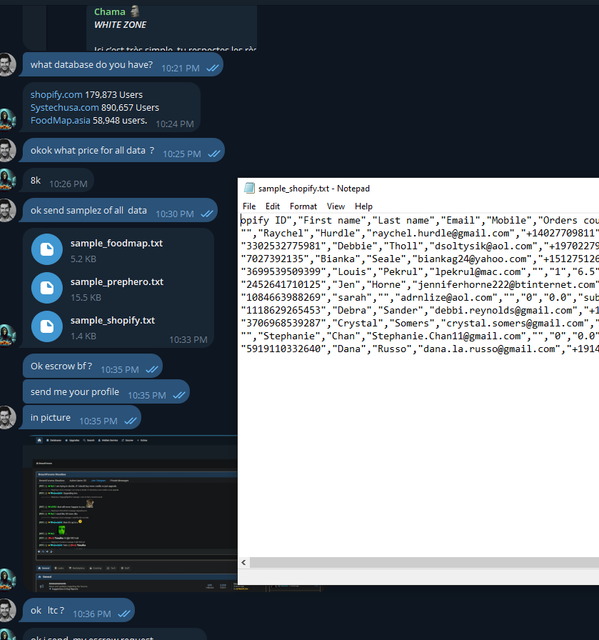Click the sample_foodmap.txt file name

tap(116, 243)
